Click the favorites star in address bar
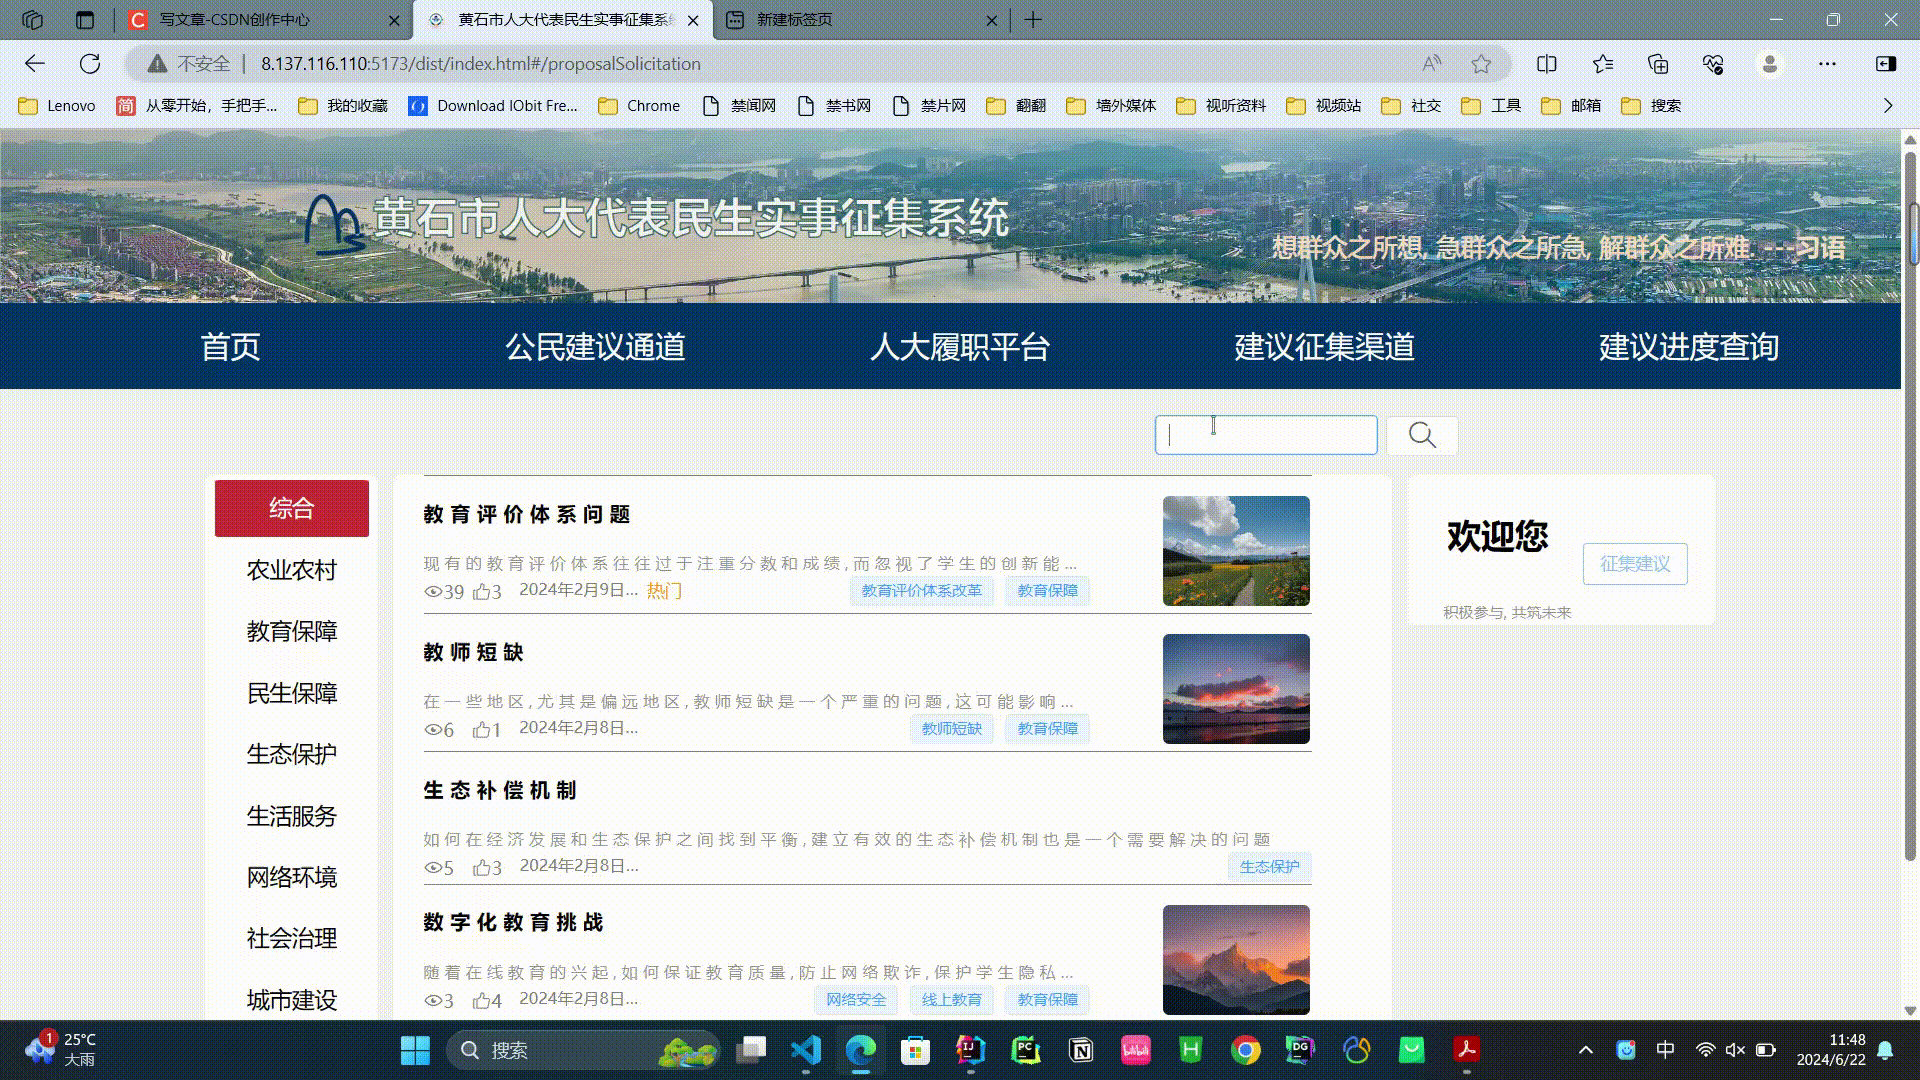 coord(1481,64)
